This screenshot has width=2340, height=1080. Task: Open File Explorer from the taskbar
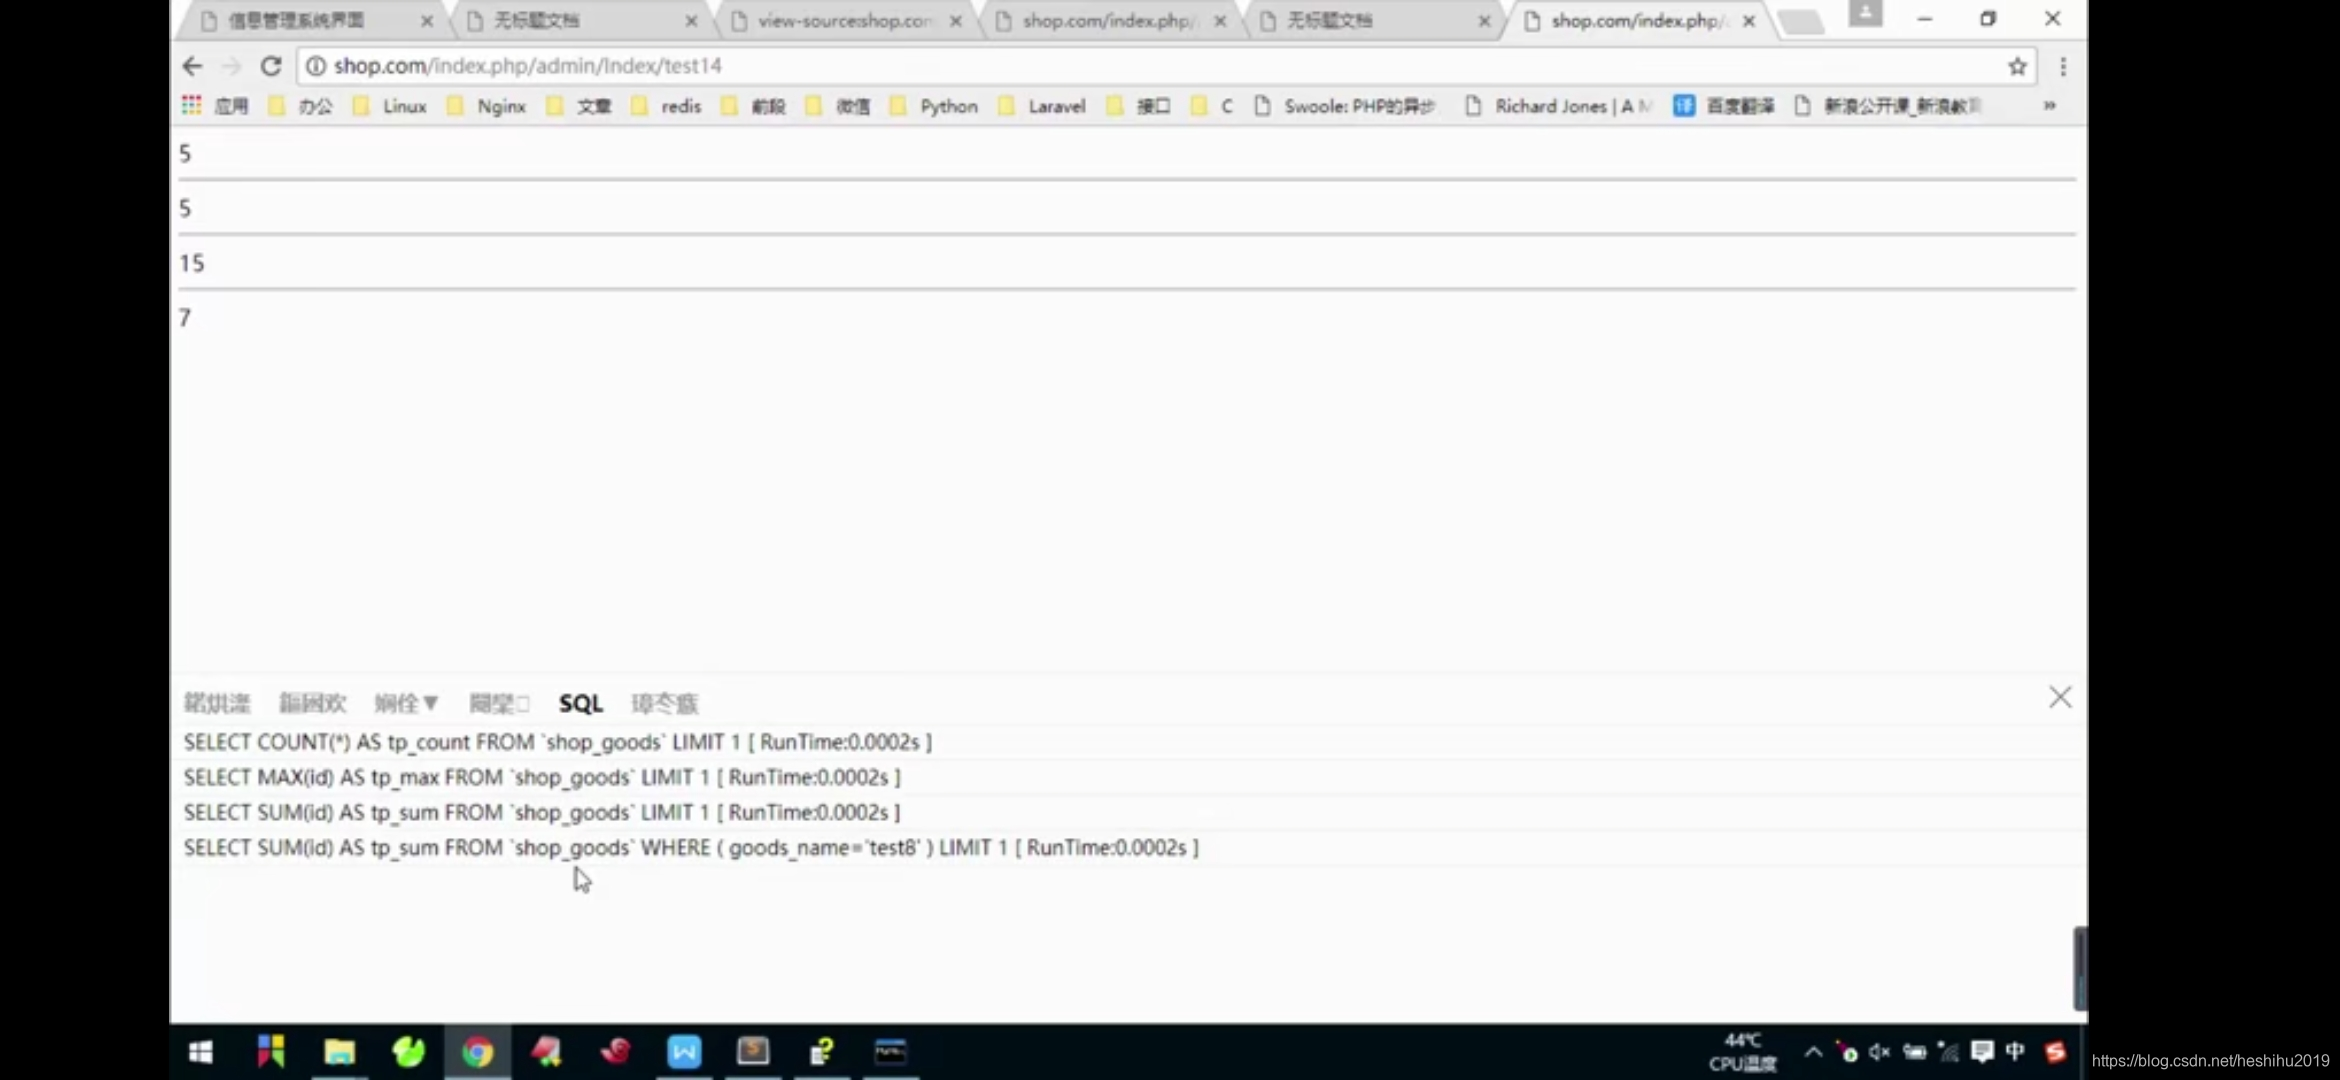coord(340,1052)
